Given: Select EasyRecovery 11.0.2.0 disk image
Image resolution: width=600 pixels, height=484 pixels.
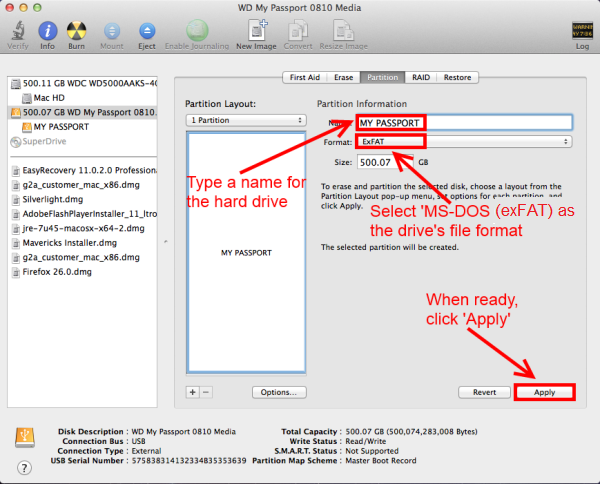Looking at the screenshot, I should click(x=84, y=170).
